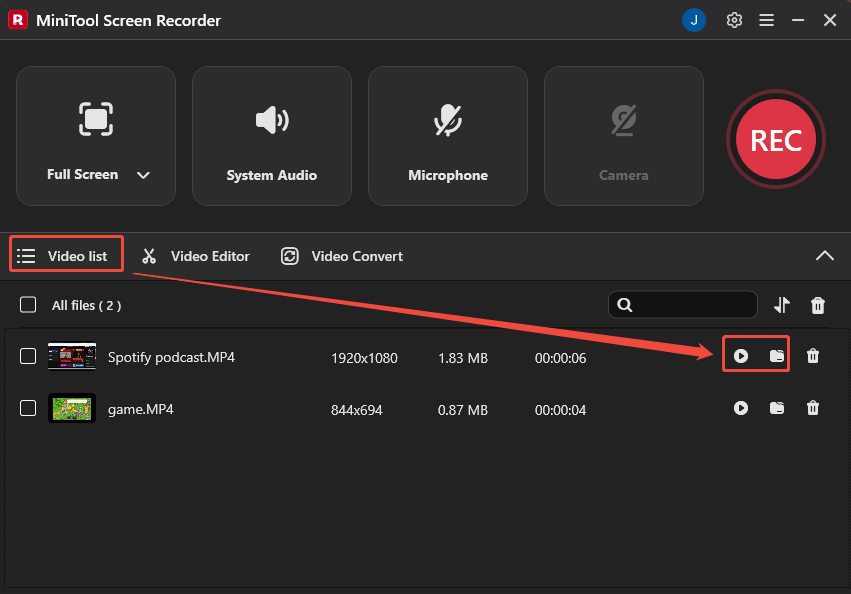Toggle System Audio recording
The width and height of the screenshot is (851, 594).
click(272, 136)
